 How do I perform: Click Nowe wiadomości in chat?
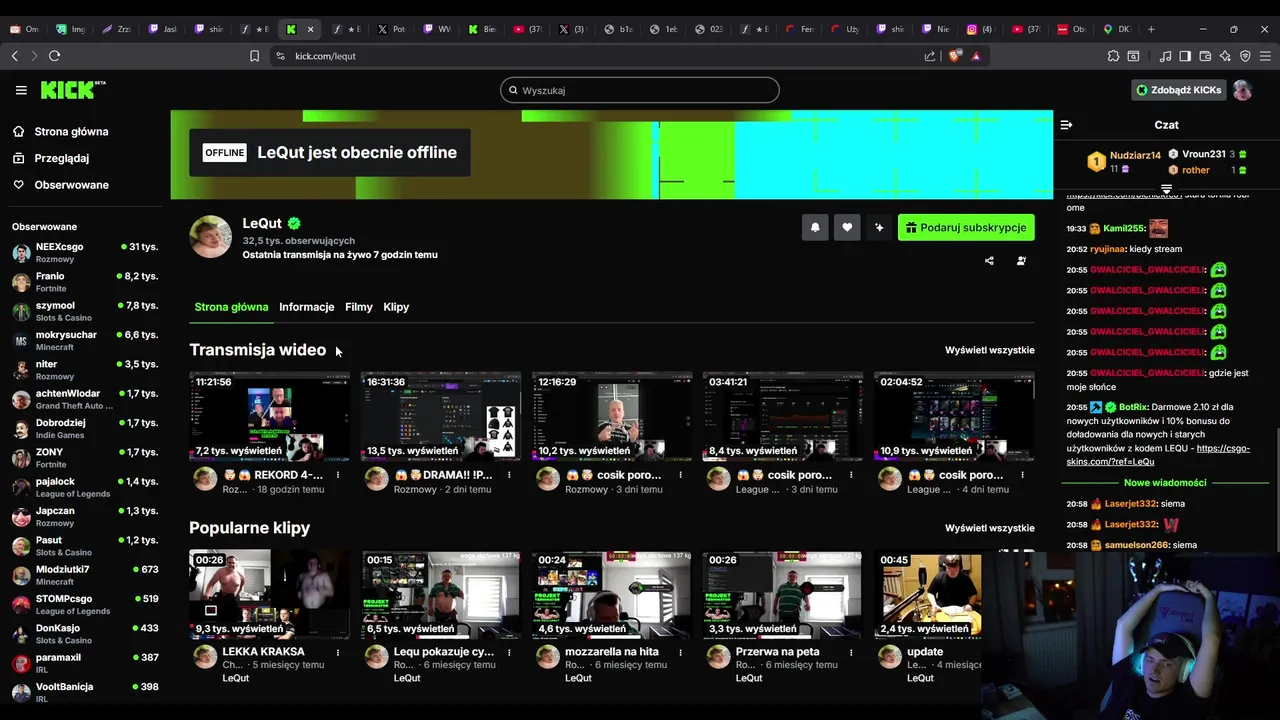coord(1164,482)
